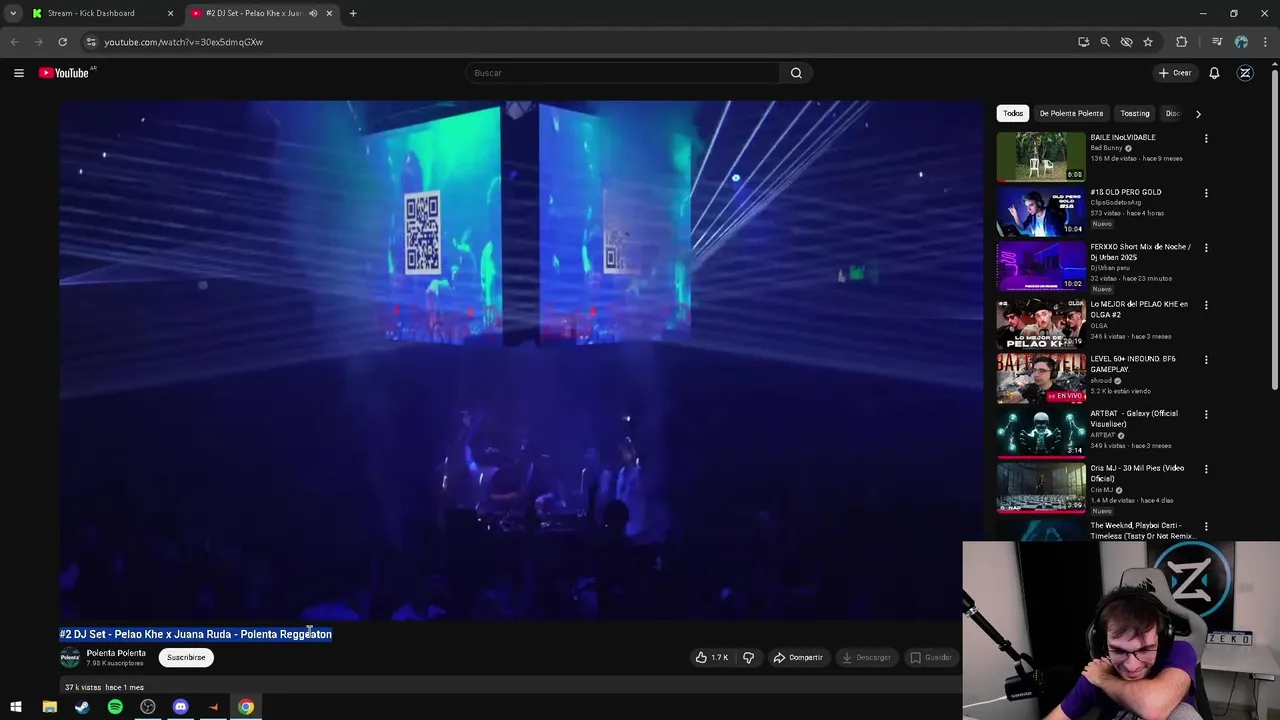
Task: Click the Chrome address bar URL
Action: (x=184, y=42)
